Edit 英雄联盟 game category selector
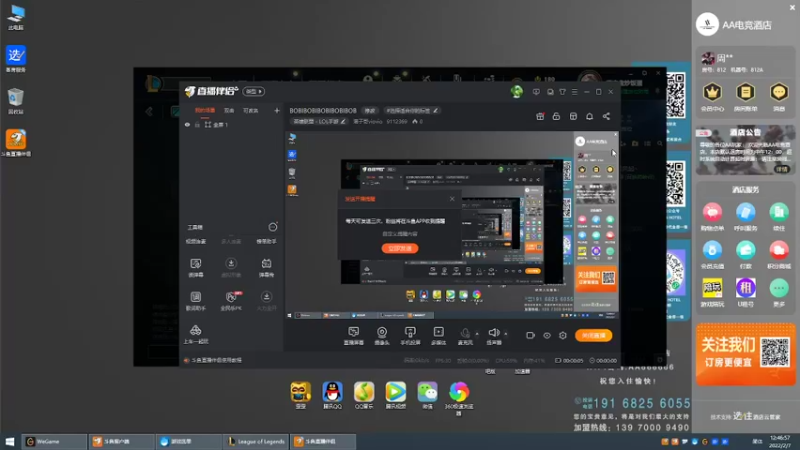 point(319,121)
